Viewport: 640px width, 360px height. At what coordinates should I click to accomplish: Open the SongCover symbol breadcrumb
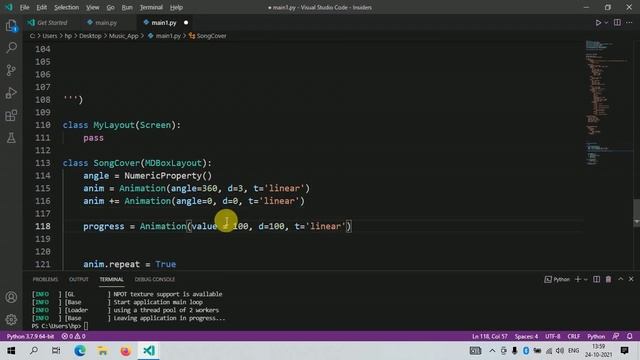point(211,36)
